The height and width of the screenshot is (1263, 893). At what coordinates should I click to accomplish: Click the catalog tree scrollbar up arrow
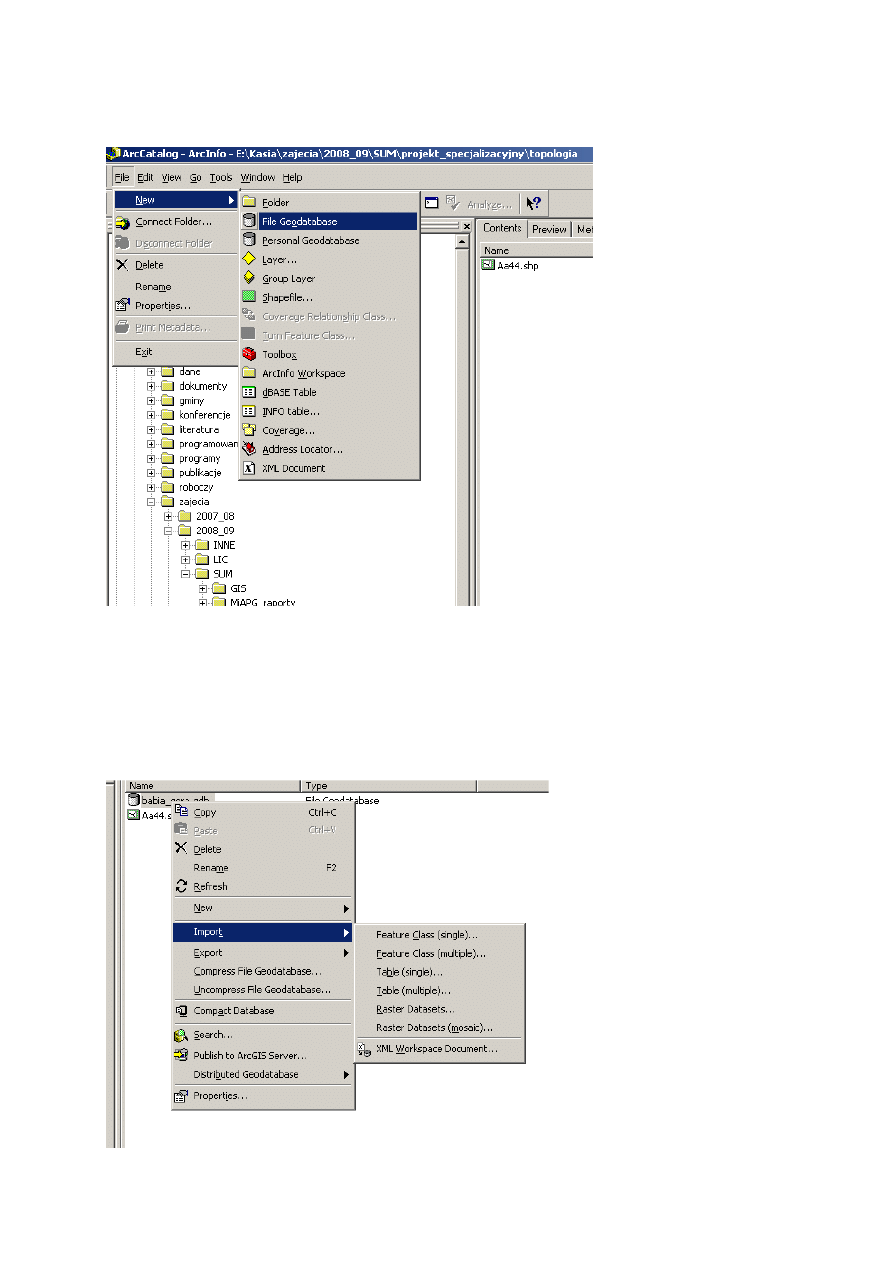(462, 241)
